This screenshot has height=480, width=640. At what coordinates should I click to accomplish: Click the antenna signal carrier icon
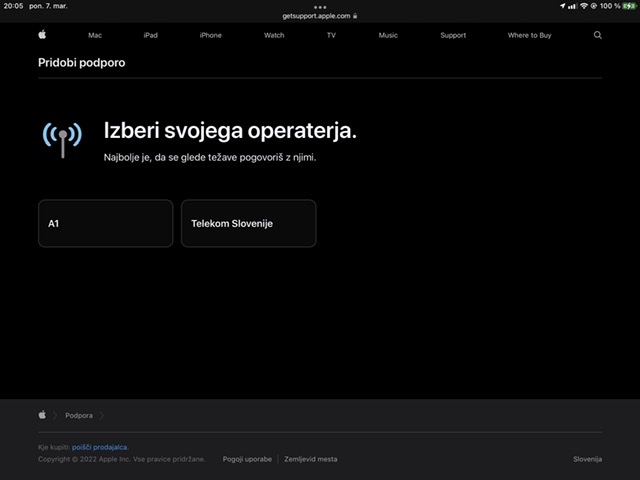pos(62,139)
